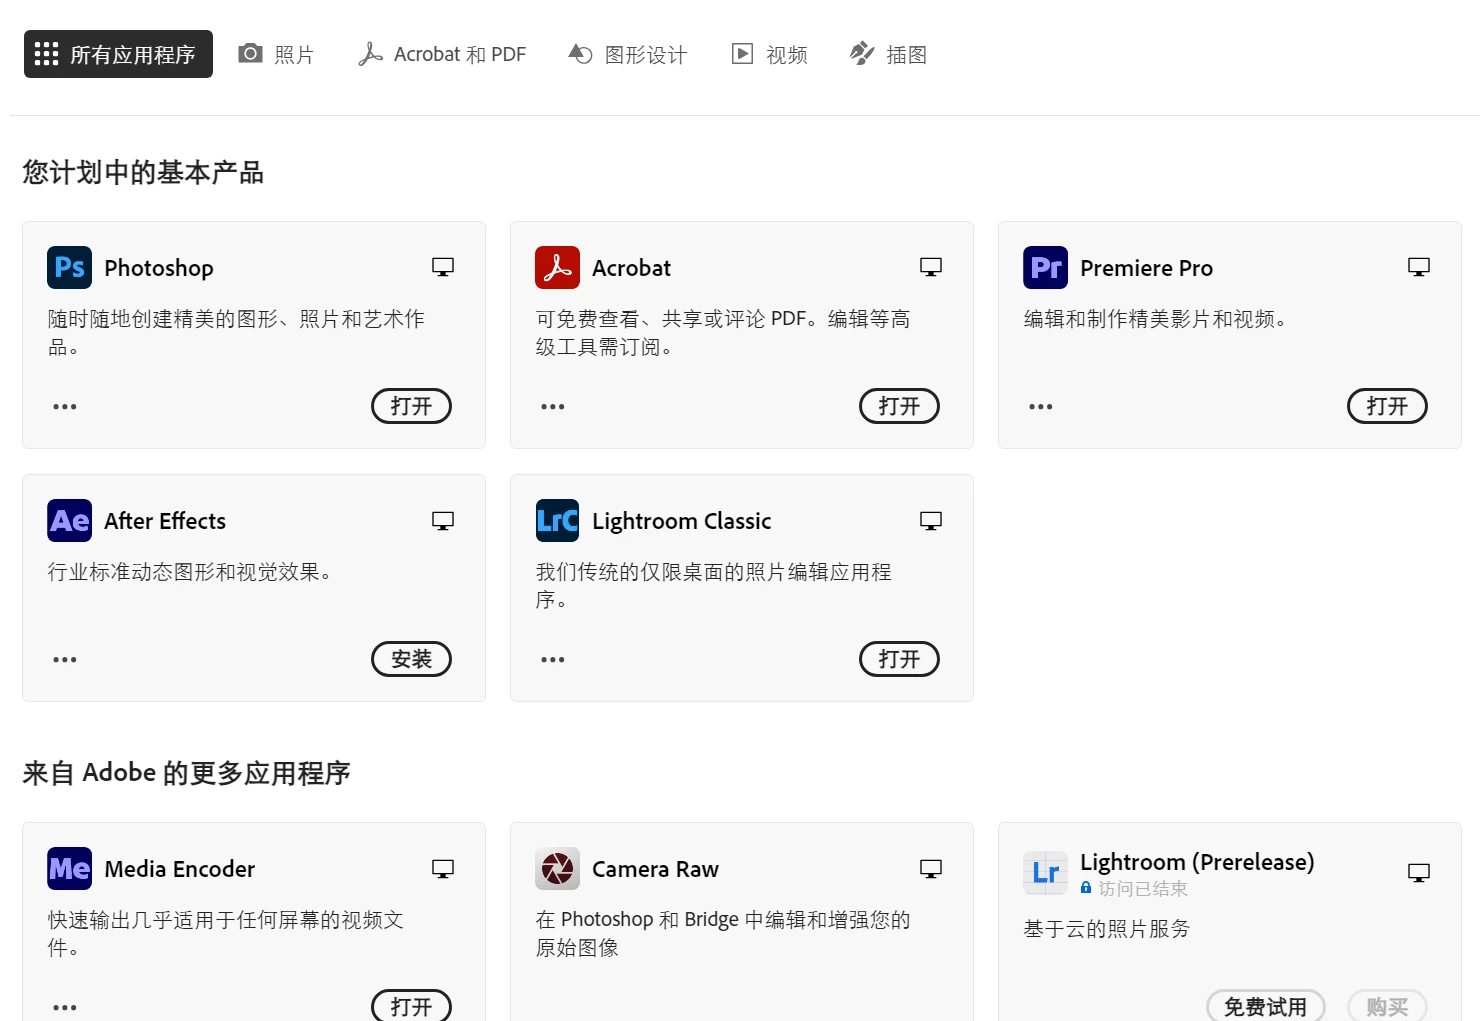Viewport: 1480px width, 1021px height.
Task: Click the After Effects title text
Action: (165, 521)
